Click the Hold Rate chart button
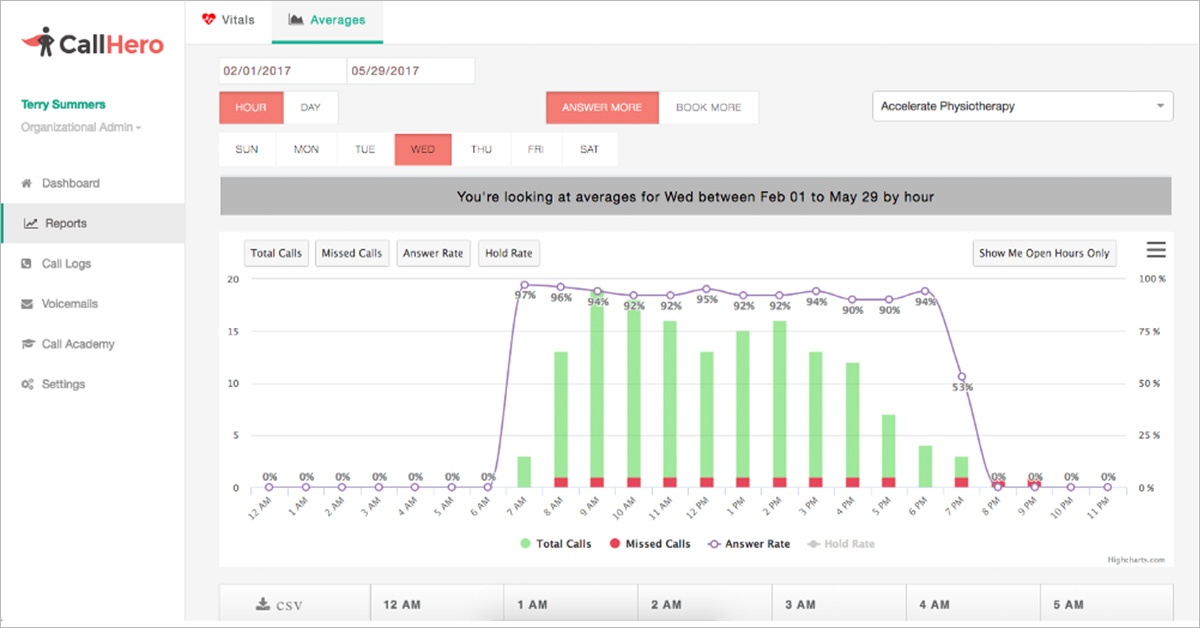Image resolution: width=1200 pixels, height=628 pixels. click(509, 254)
